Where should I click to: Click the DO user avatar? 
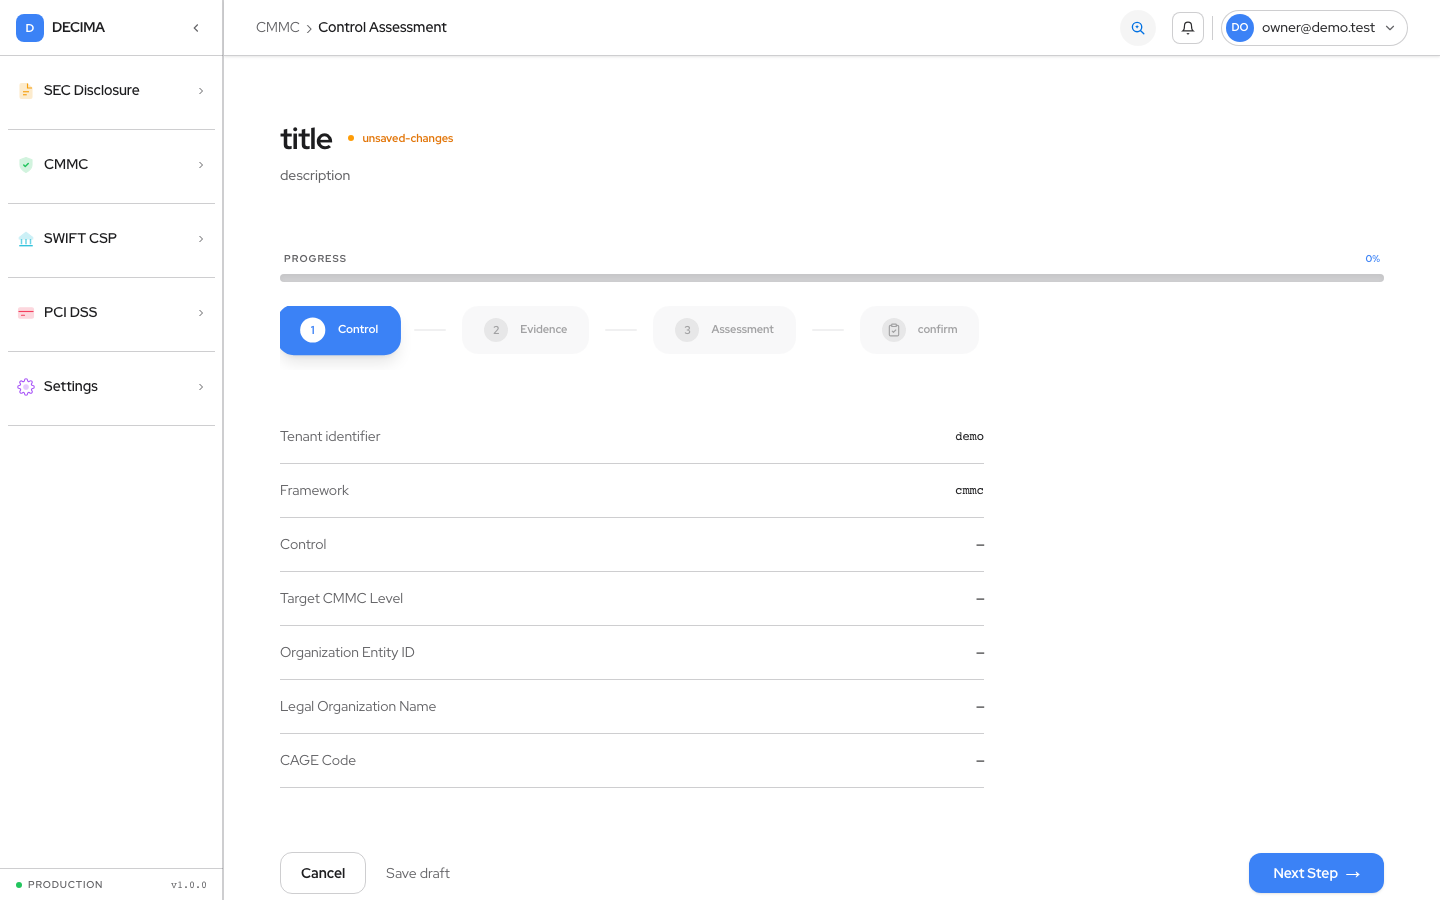coord(1240,28)
